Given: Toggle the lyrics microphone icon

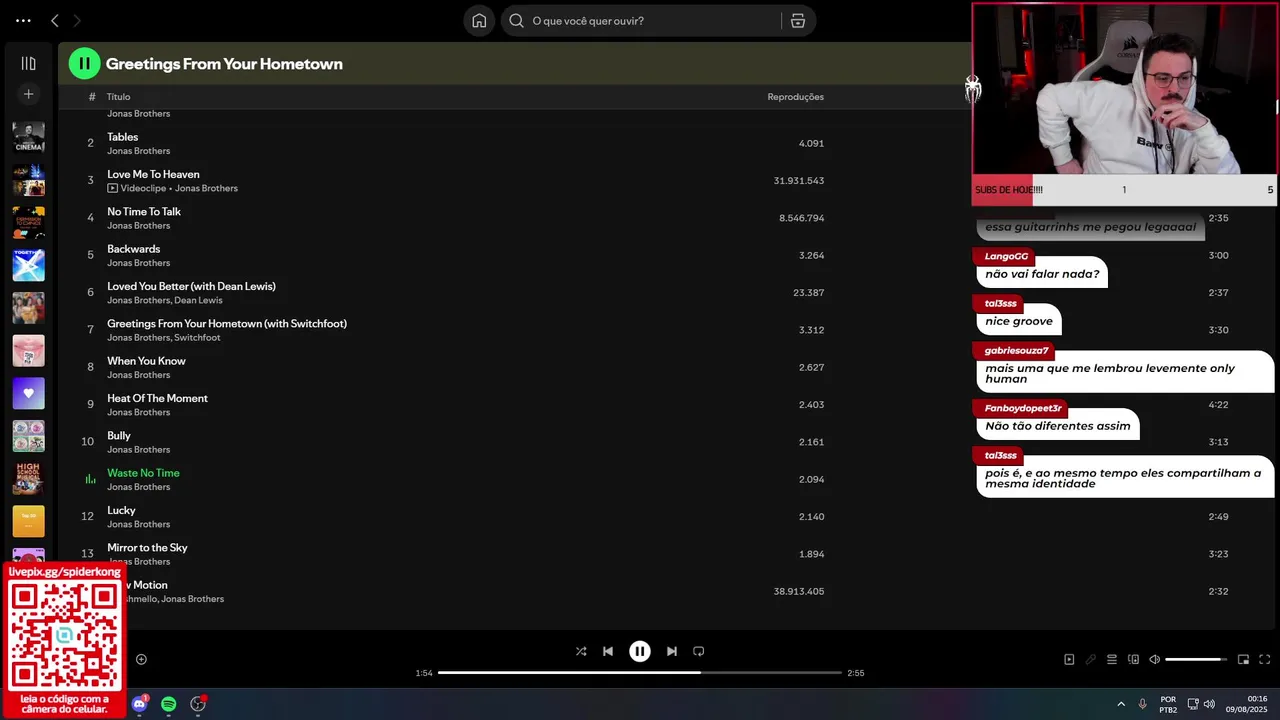Looking at the screenshot, I should [1091, 659].
